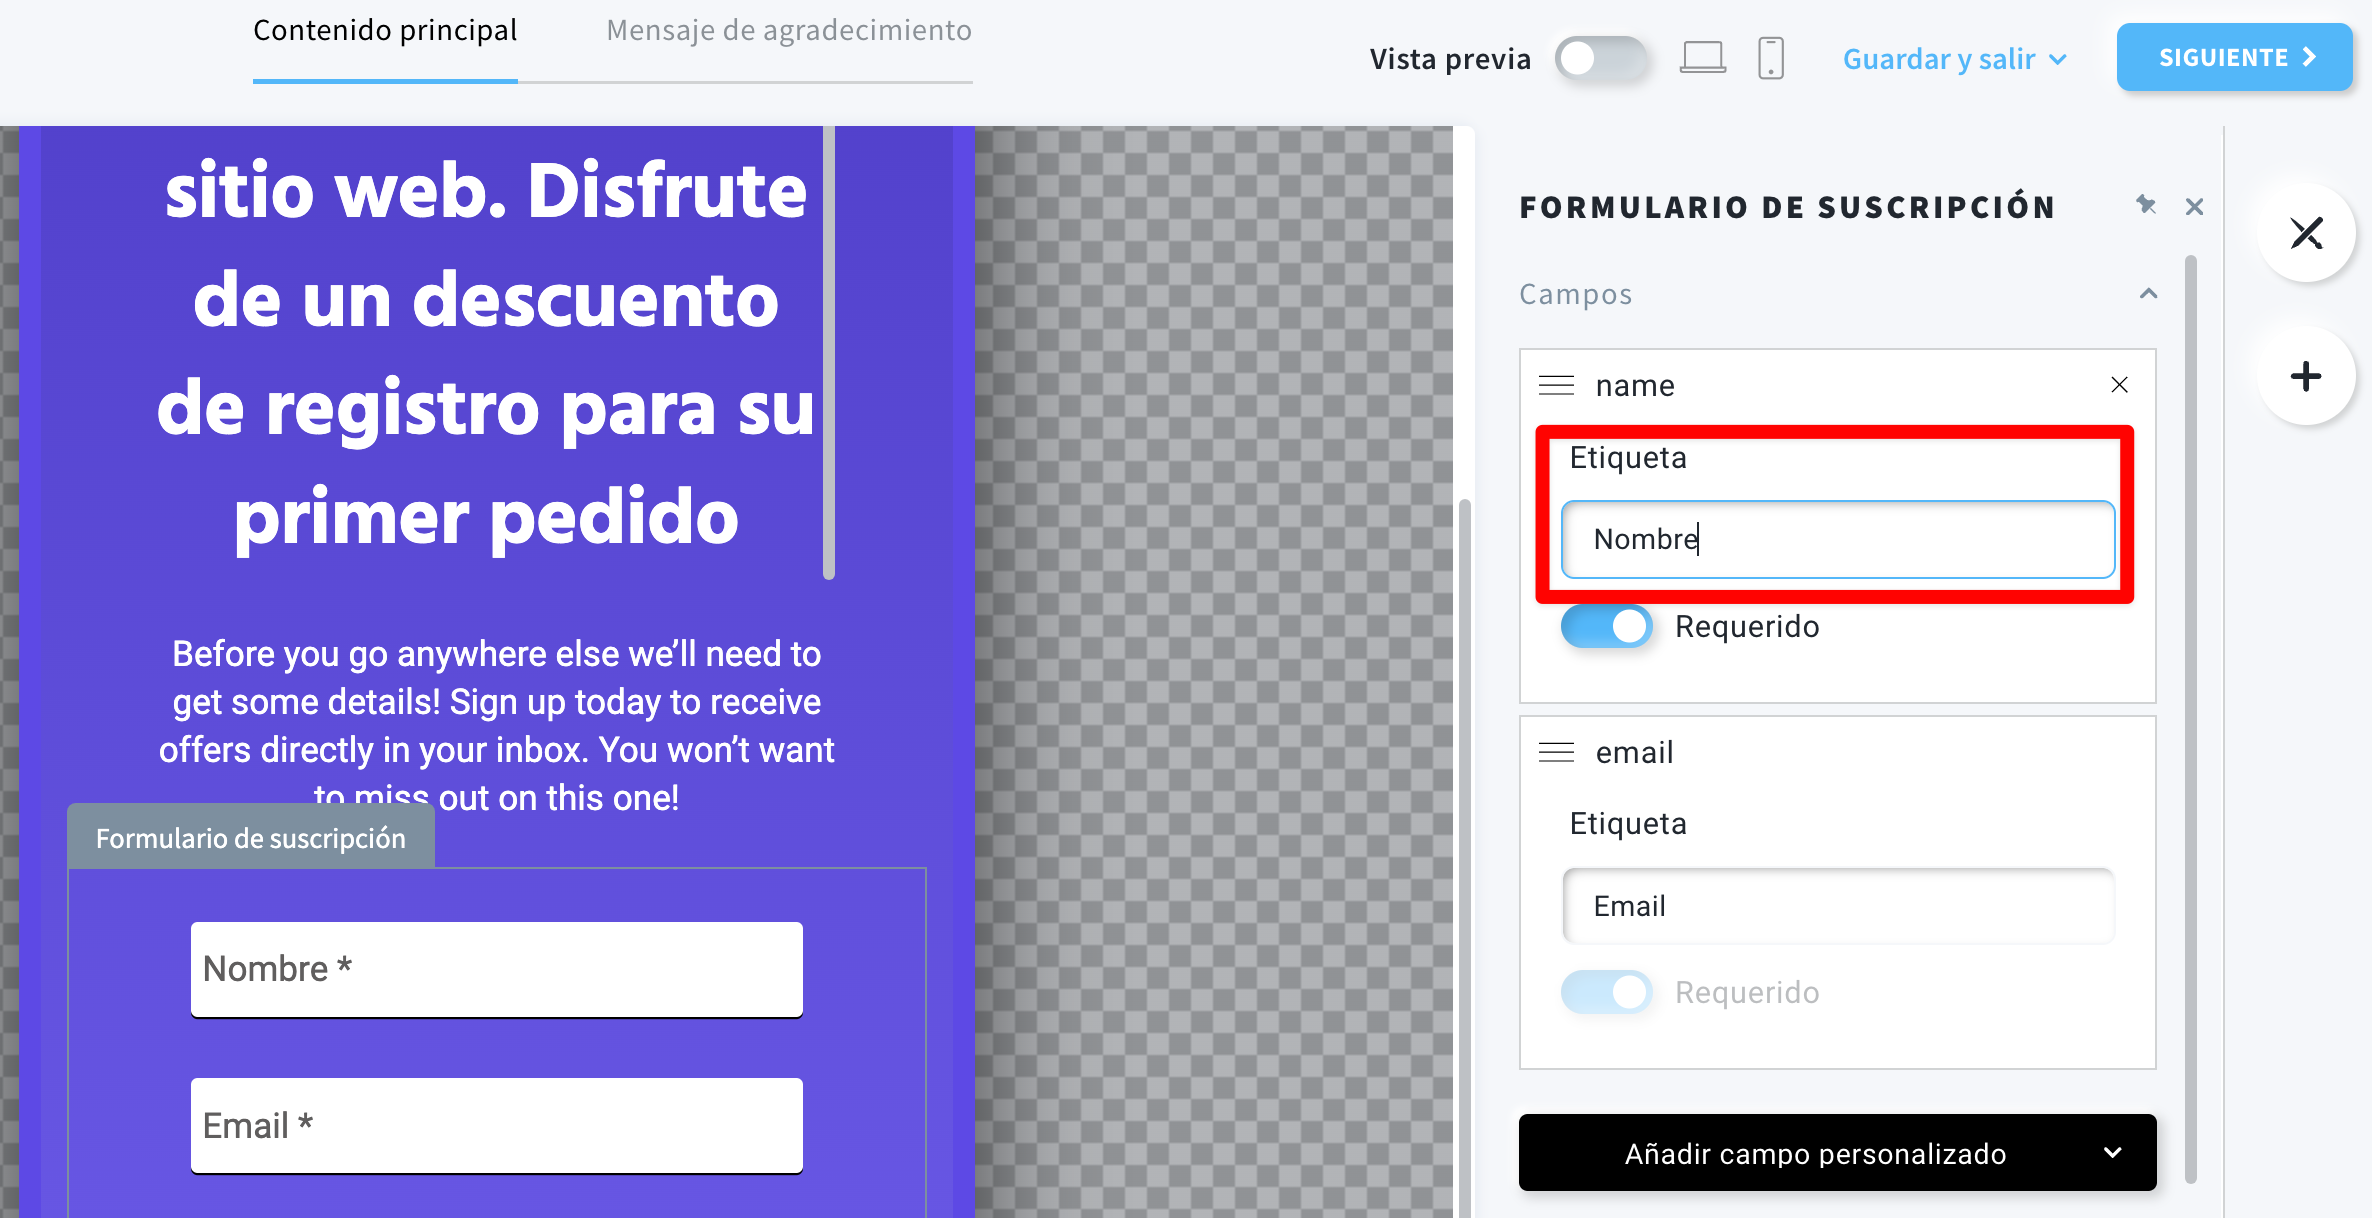Remove the name field with its X
This screenshot has width=2372, height=1218.
tap(2119, 385)
